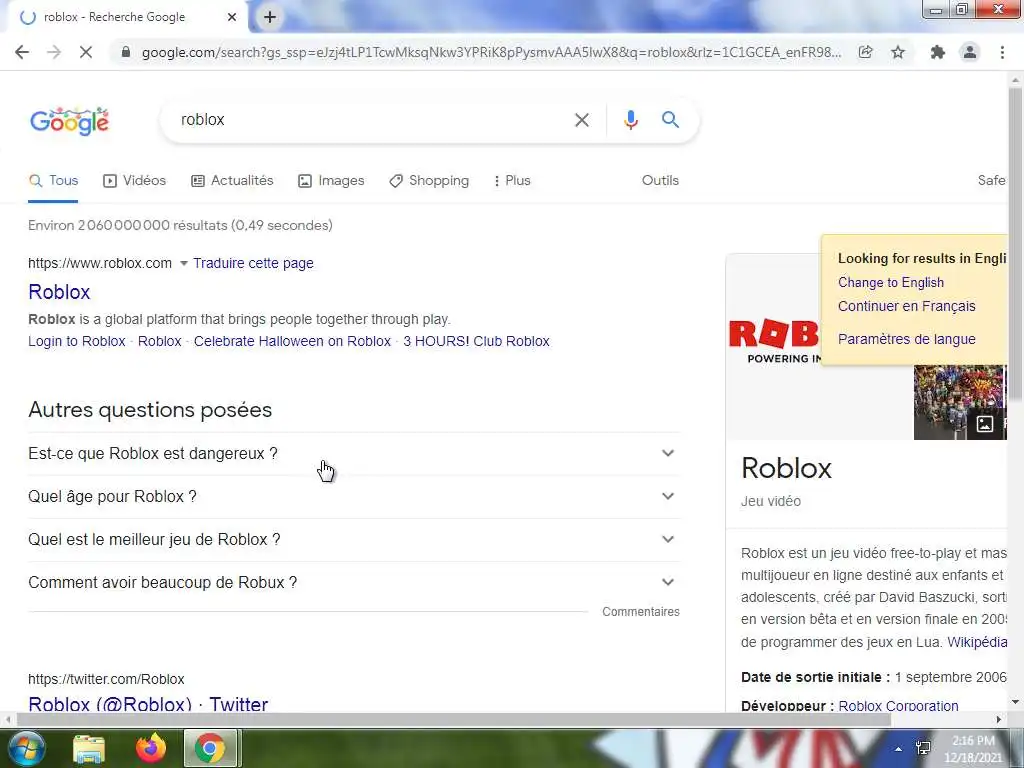
Task: Open Celebrate Halloween on Roblox link
Action: [x=292, y=341]
